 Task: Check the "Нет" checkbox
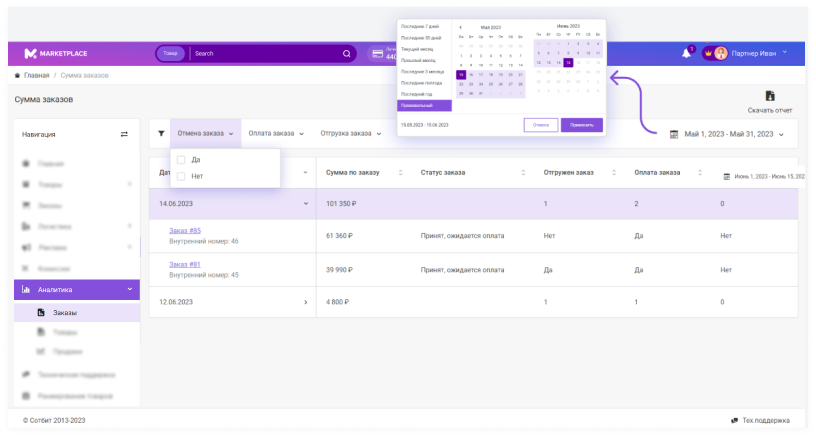coord(181,176)
